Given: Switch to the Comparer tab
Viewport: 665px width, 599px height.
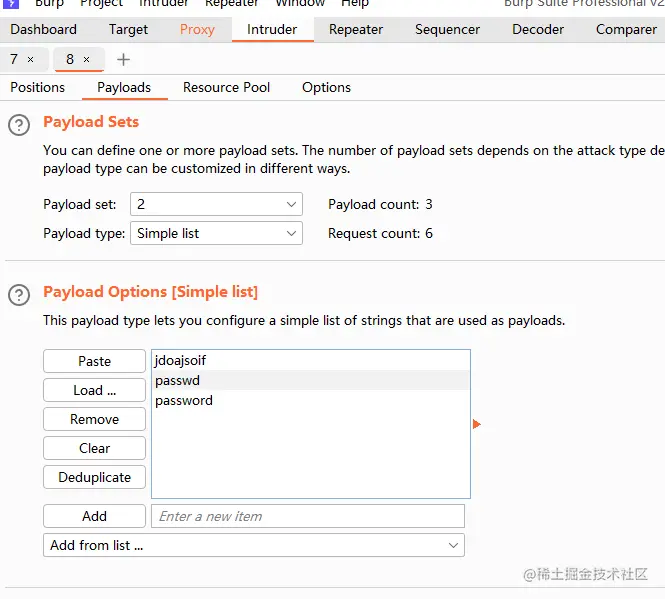Looking at the screenshot, I should [x=626, y=29].
